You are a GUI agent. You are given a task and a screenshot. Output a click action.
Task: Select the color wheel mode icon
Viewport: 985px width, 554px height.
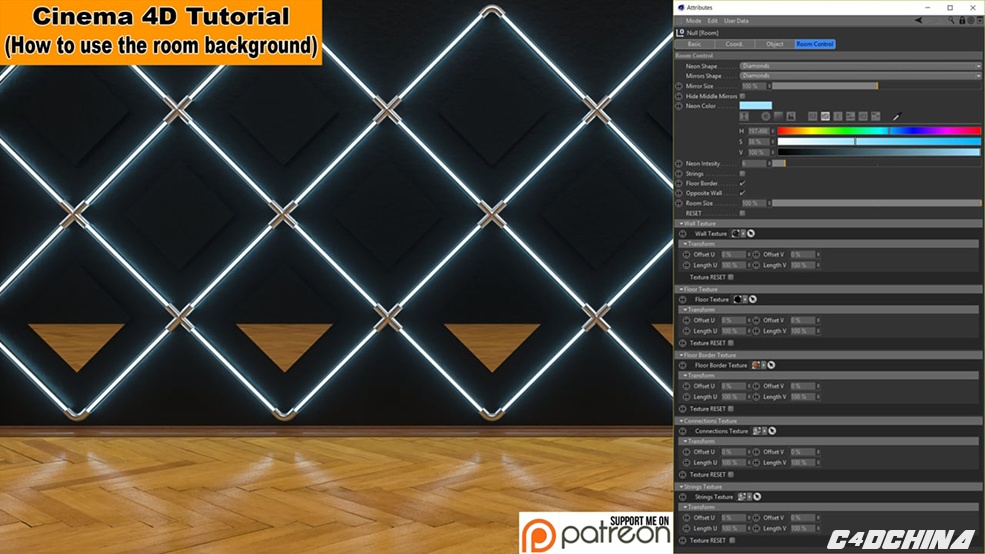click(x=766, y=116)
